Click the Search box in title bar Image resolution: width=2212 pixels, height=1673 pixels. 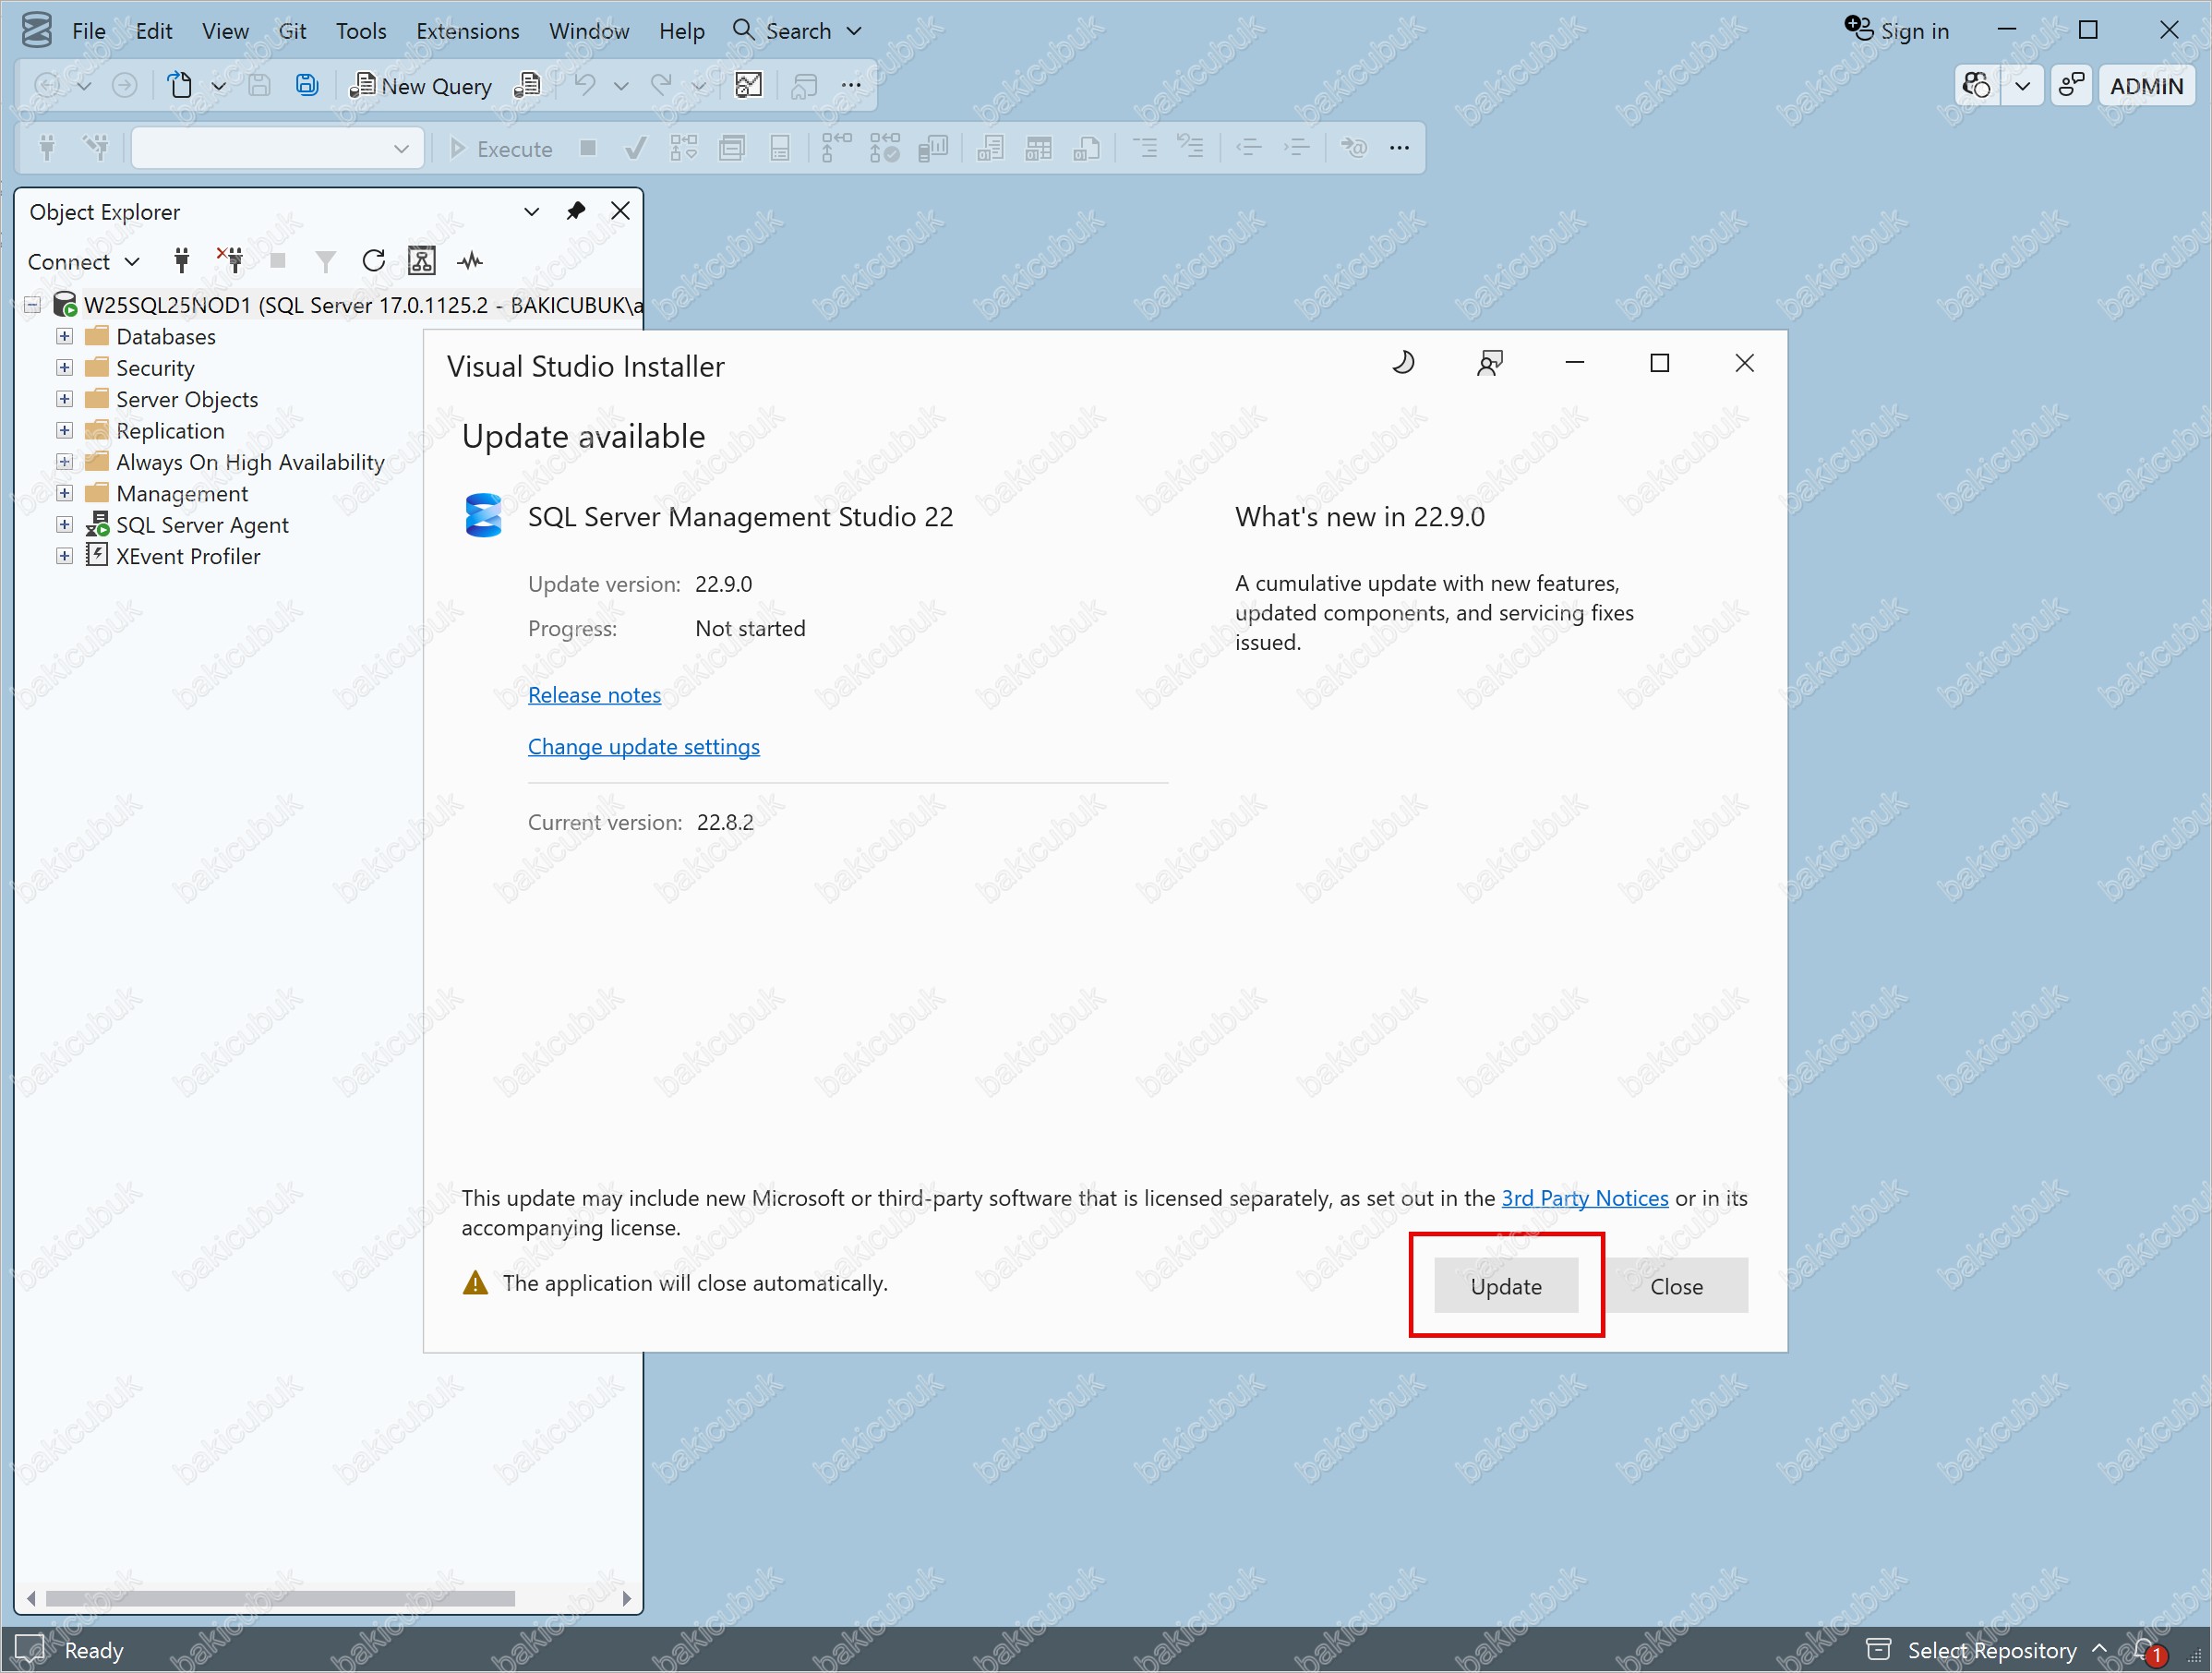tap(797, 31)
